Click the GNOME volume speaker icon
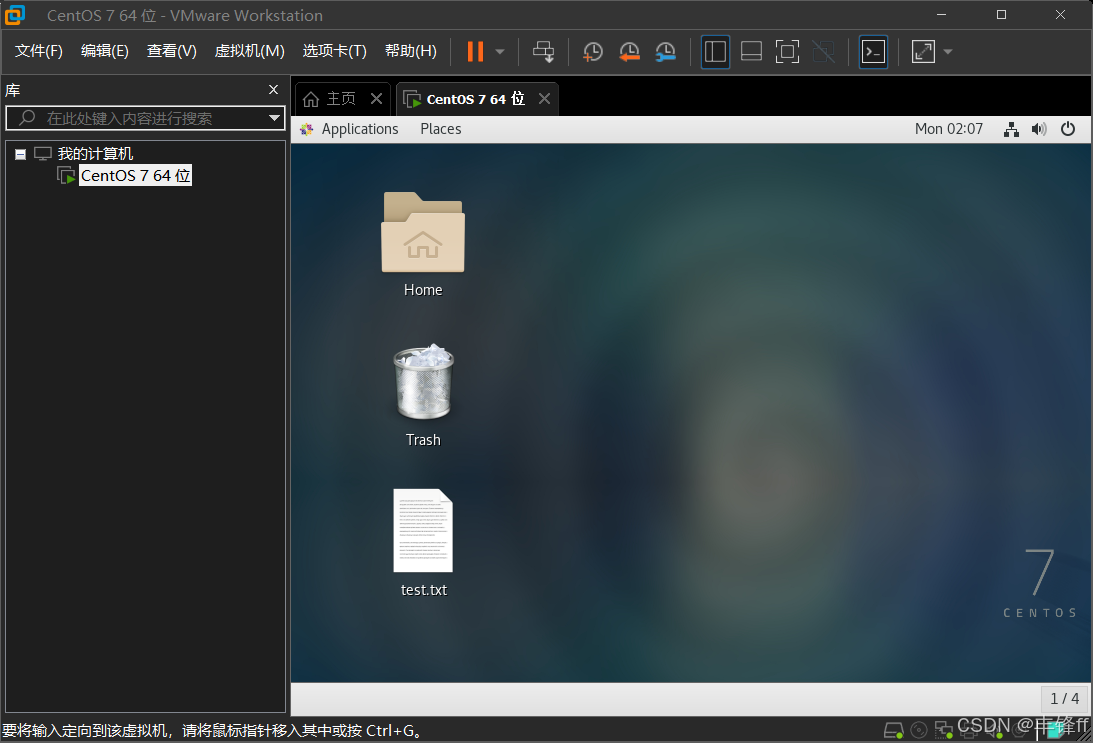Image resolution: width=1093 pixels, height=743 pixels. 1039,129
